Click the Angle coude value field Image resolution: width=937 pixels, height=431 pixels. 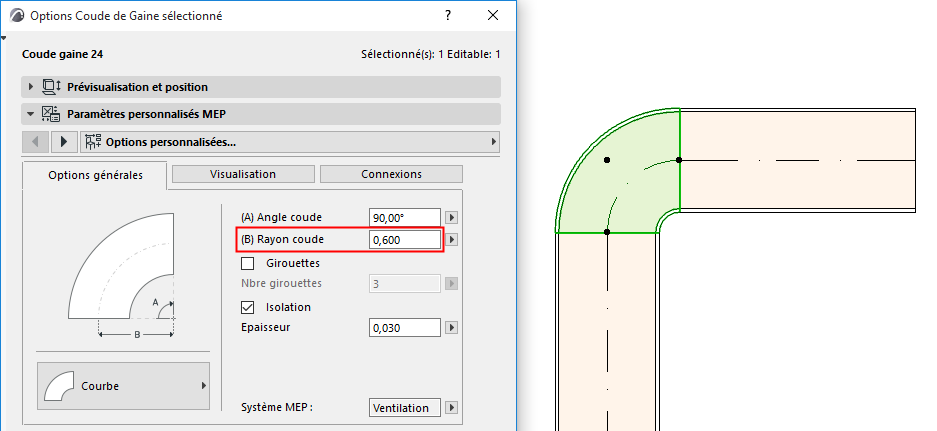(x=405, y=218)
